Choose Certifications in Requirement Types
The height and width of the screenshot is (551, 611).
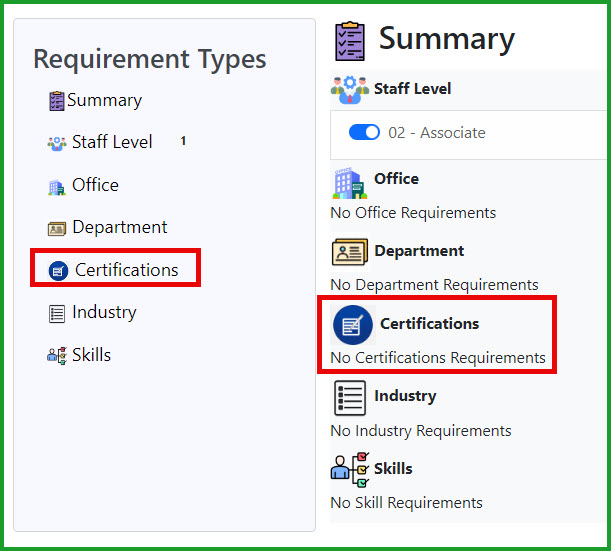click(127, 270)
